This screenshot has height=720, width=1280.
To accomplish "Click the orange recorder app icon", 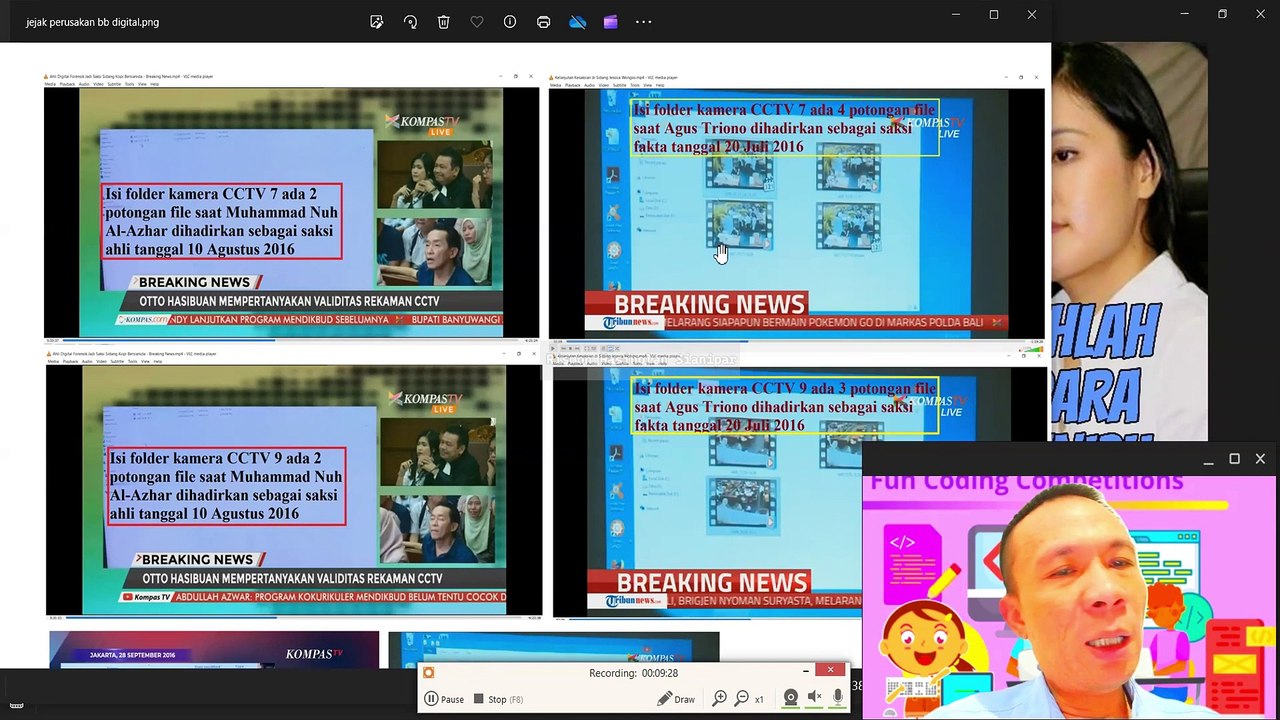I will [x=429, y=673].
